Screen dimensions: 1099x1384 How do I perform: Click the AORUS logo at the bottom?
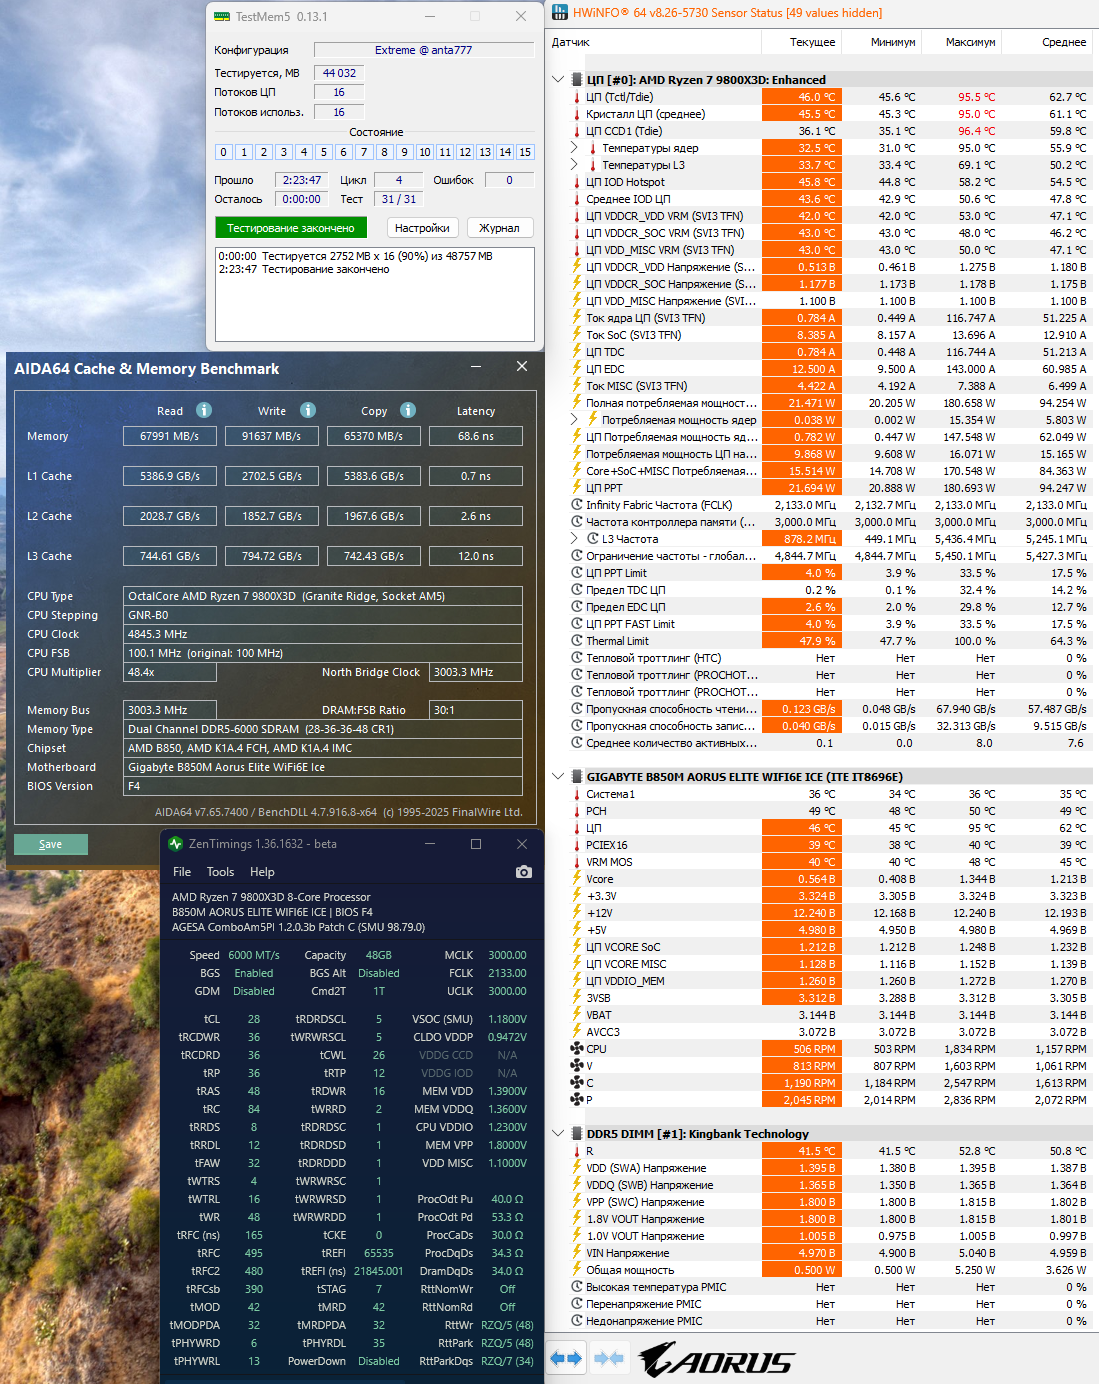click(x=716, y=1359)
